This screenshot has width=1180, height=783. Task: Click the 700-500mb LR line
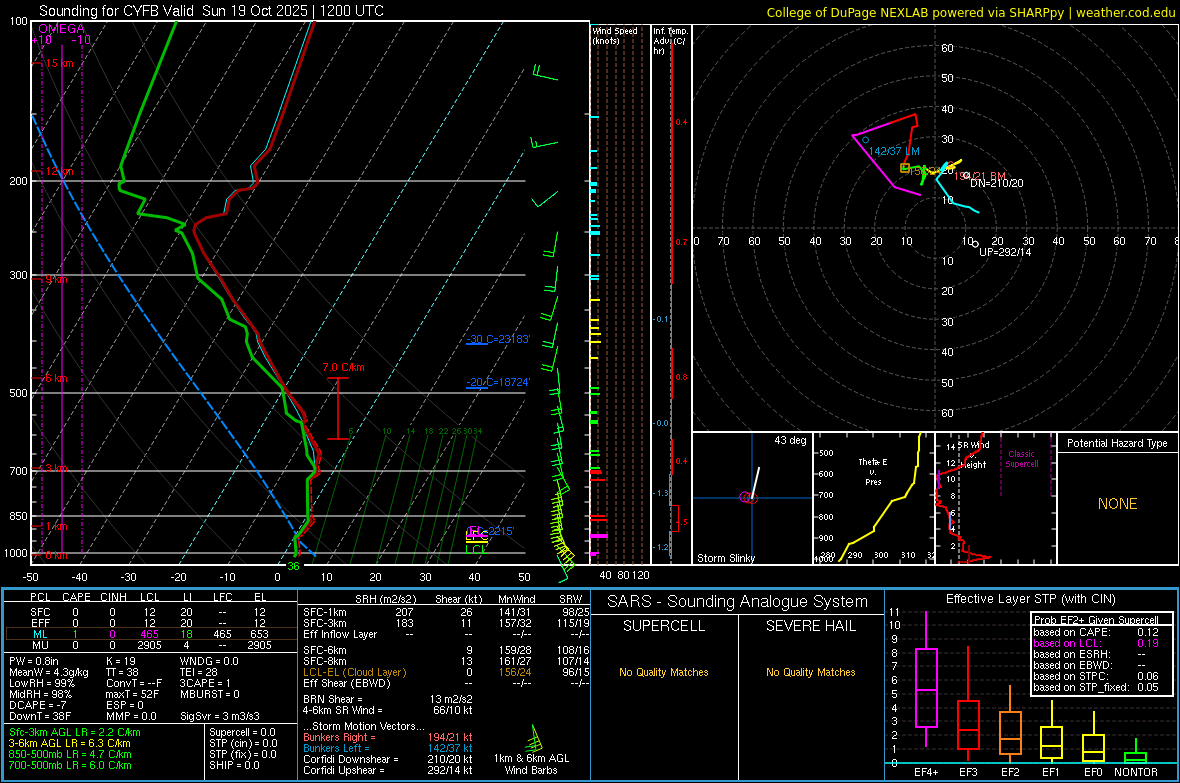[x=70, y=766]
